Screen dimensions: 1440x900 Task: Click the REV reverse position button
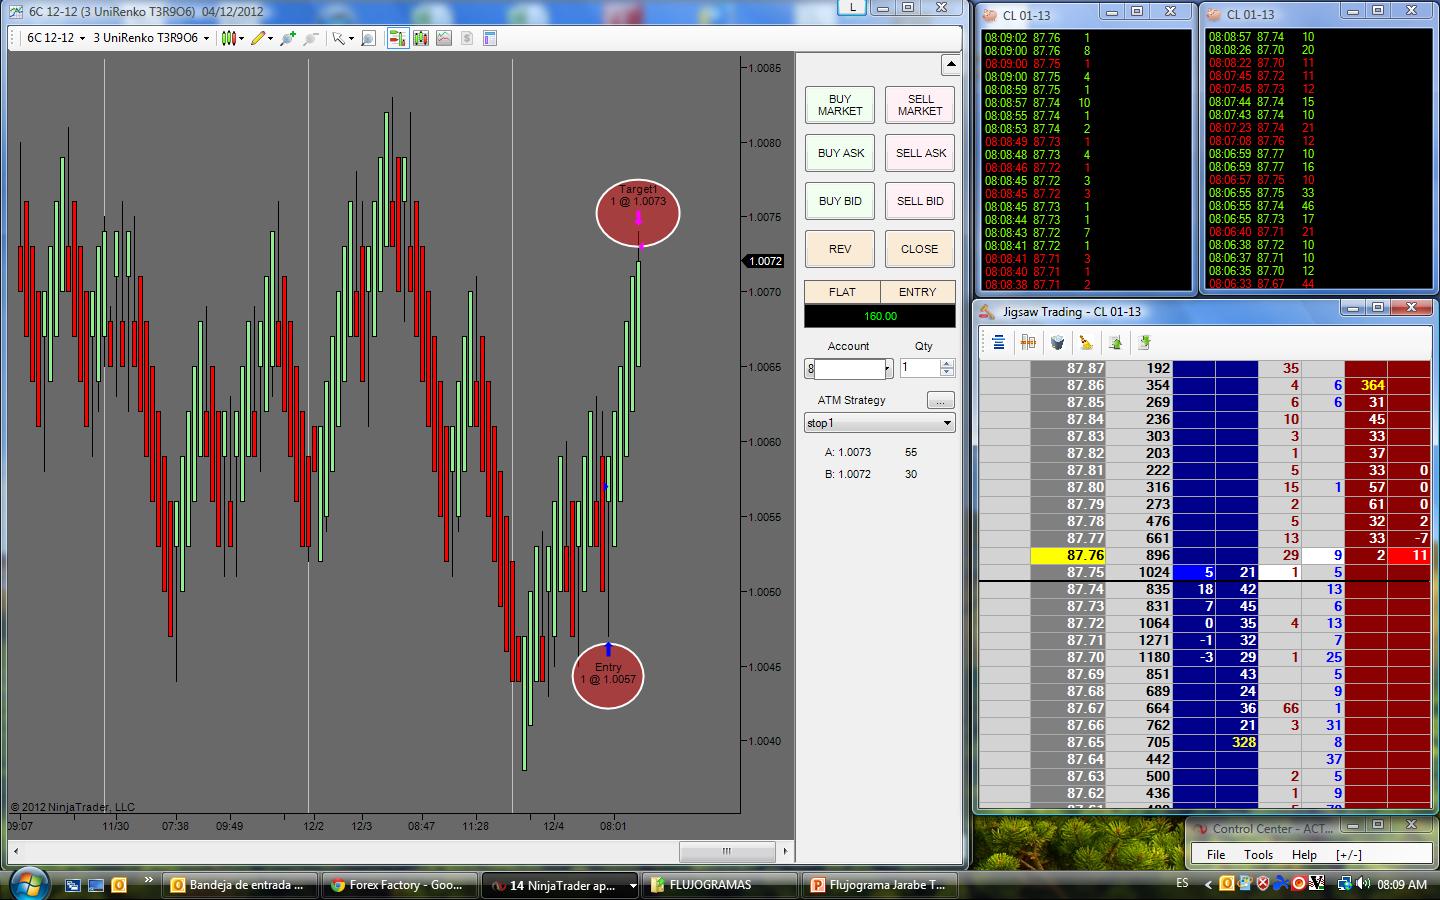point(840,249)
